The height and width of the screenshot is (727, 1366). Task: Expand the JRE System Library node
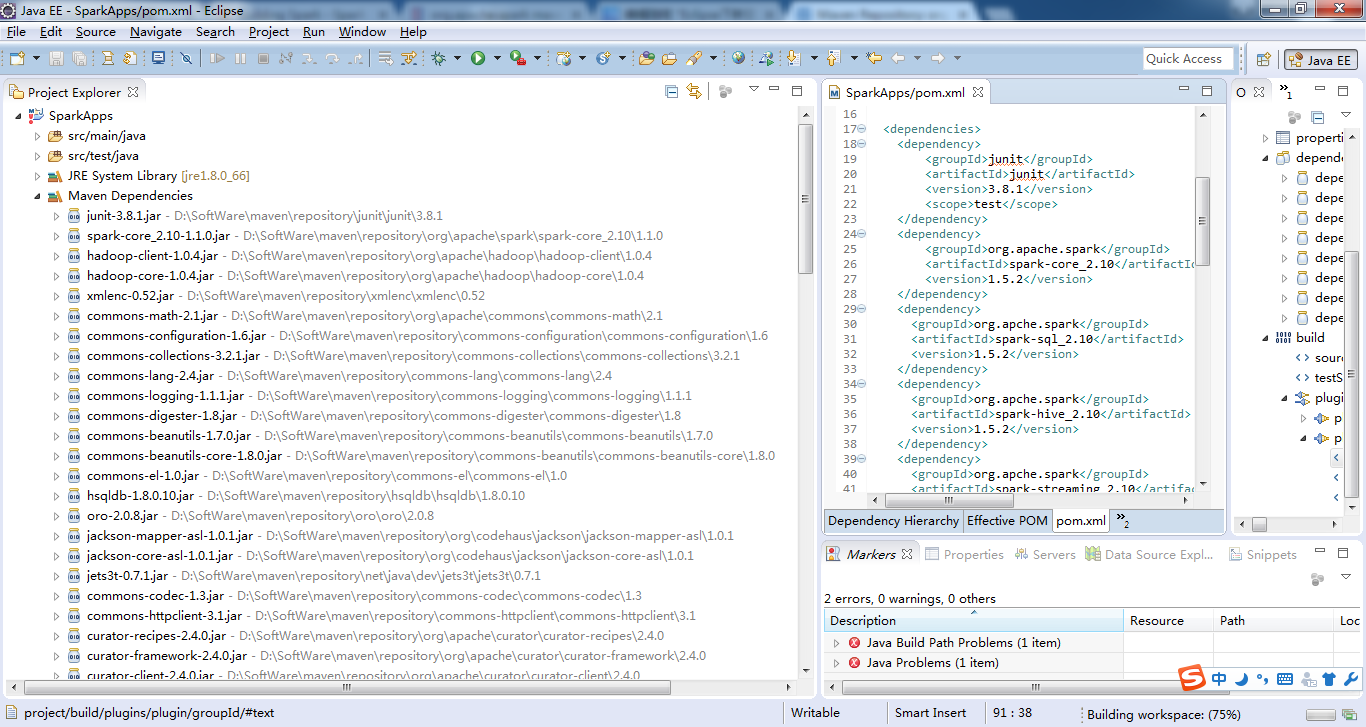(37, 176)
